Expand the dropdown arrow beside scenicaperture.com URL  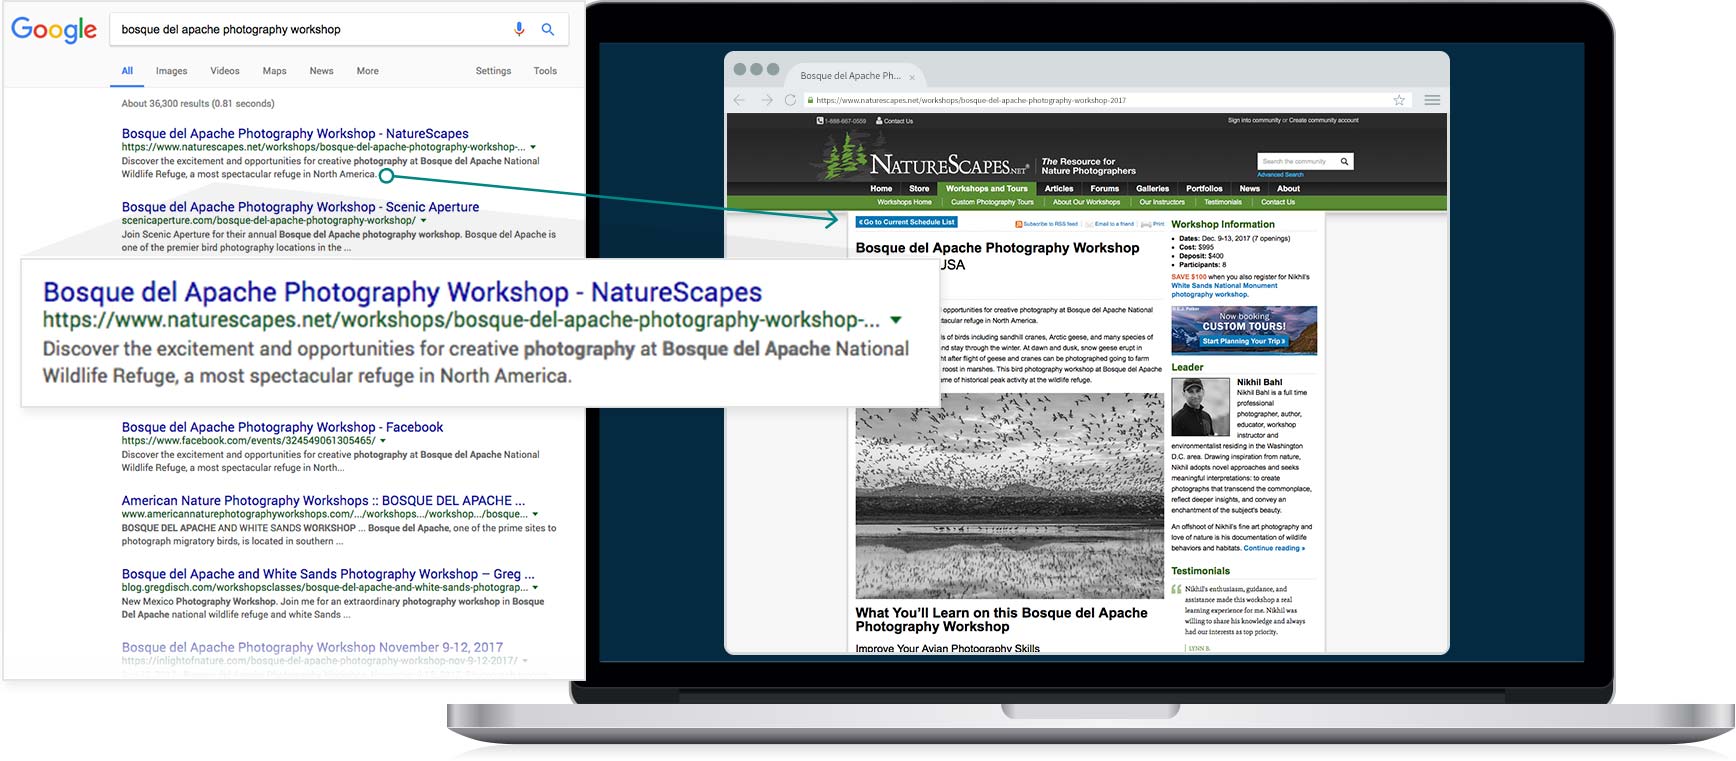(x=424, y=221)
